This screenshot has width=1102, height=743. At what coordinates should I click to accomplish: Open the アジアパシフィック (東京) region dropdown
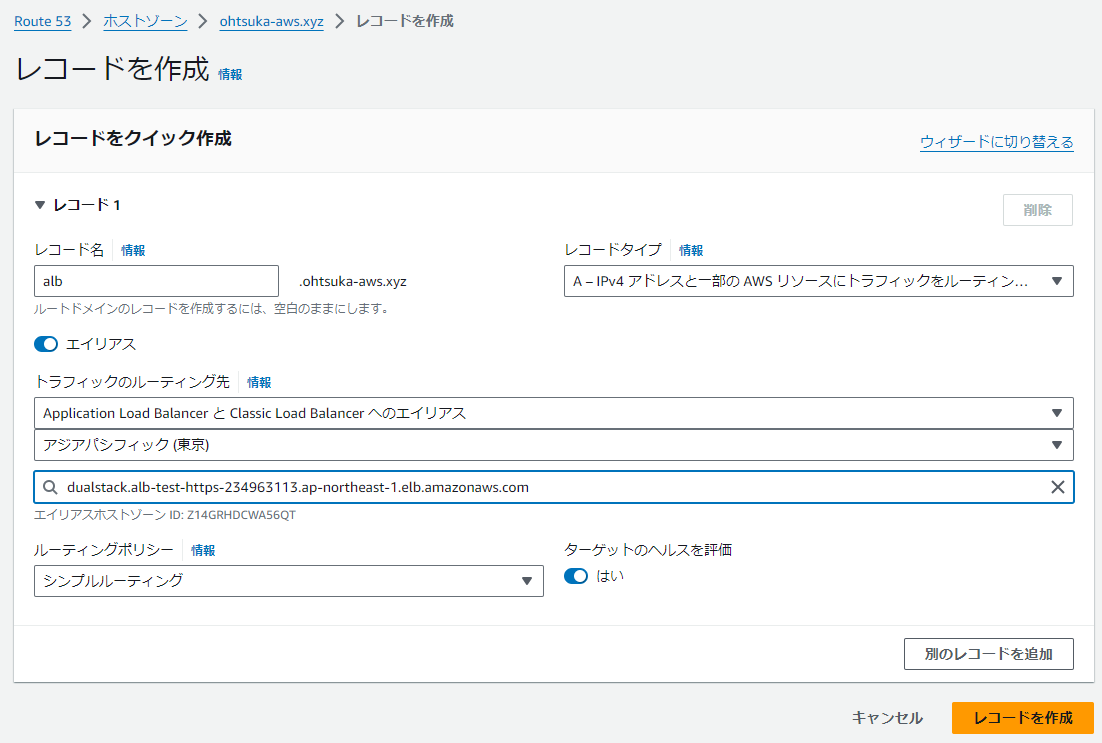pos(554,445)
